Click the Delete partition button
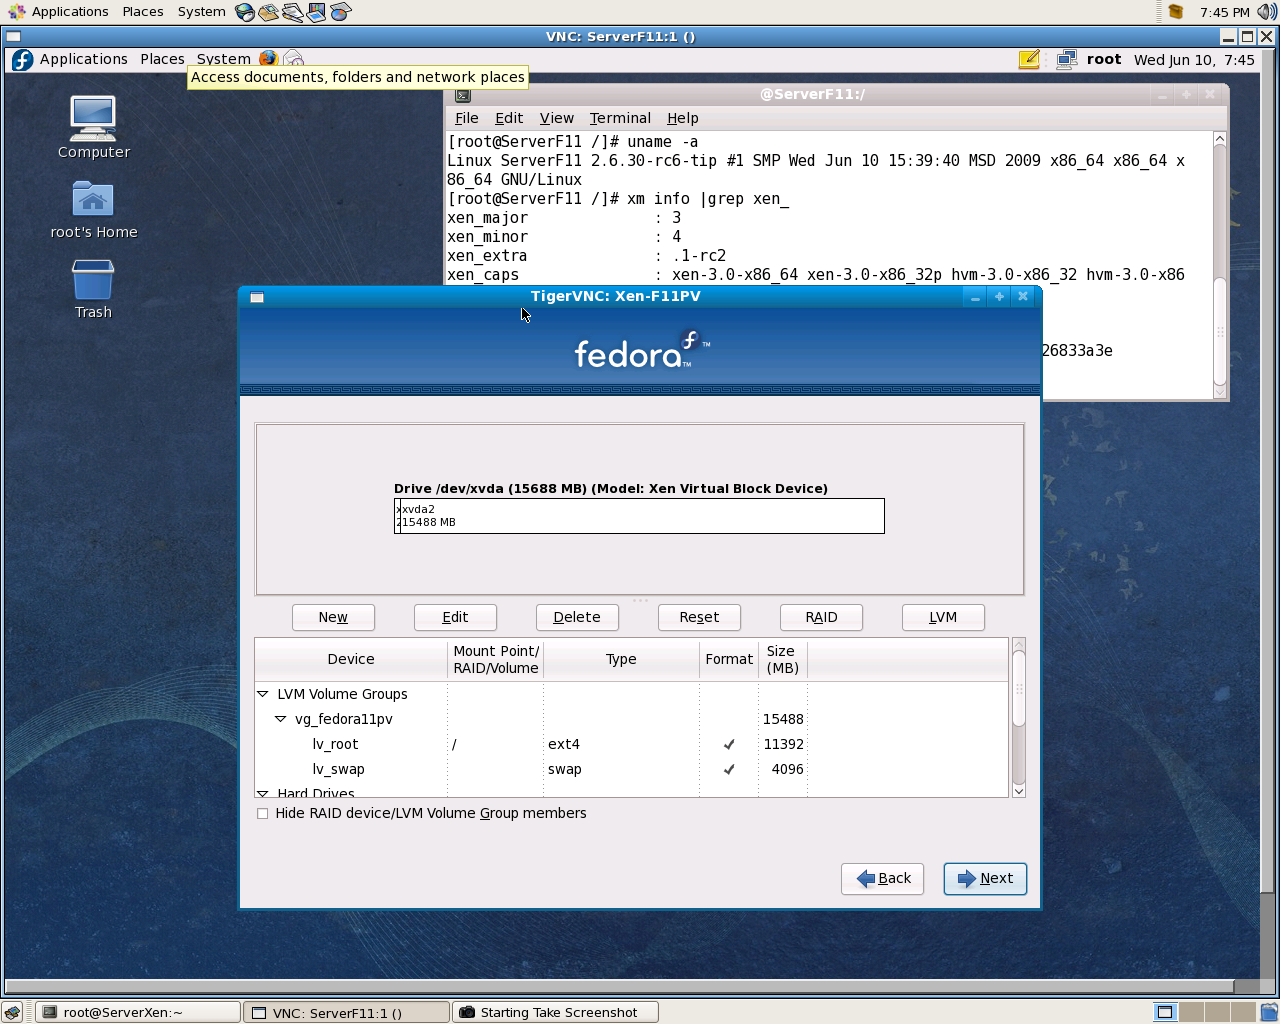 coord(577,617)
